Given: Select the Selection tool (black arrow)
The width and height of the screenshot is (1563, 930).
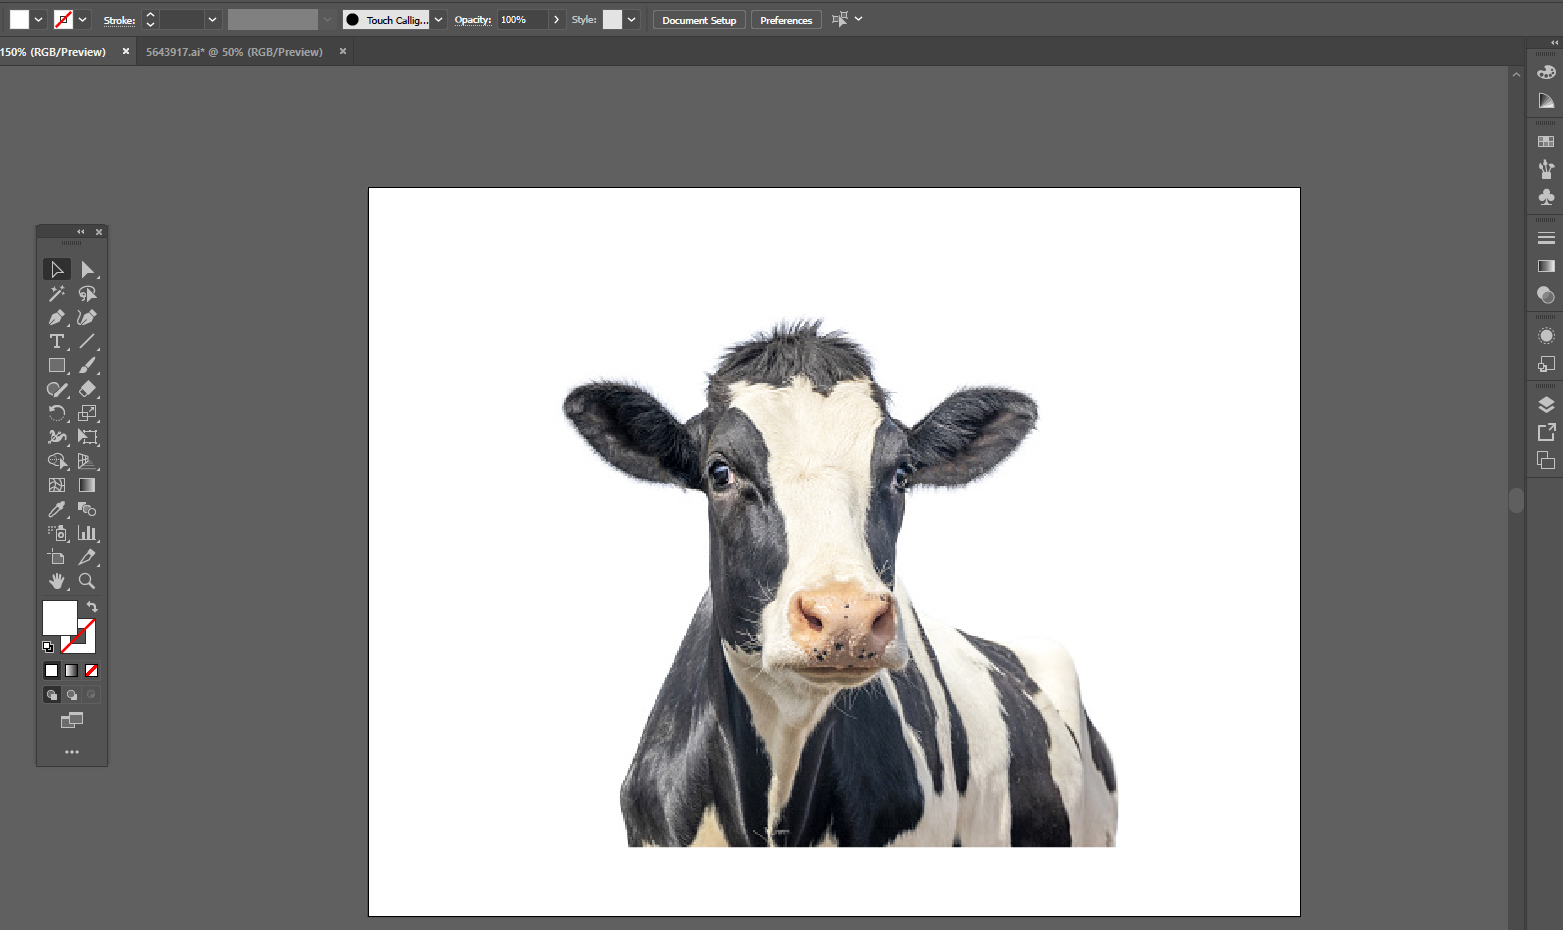Looking at the screenshot, I should [57, 270].
